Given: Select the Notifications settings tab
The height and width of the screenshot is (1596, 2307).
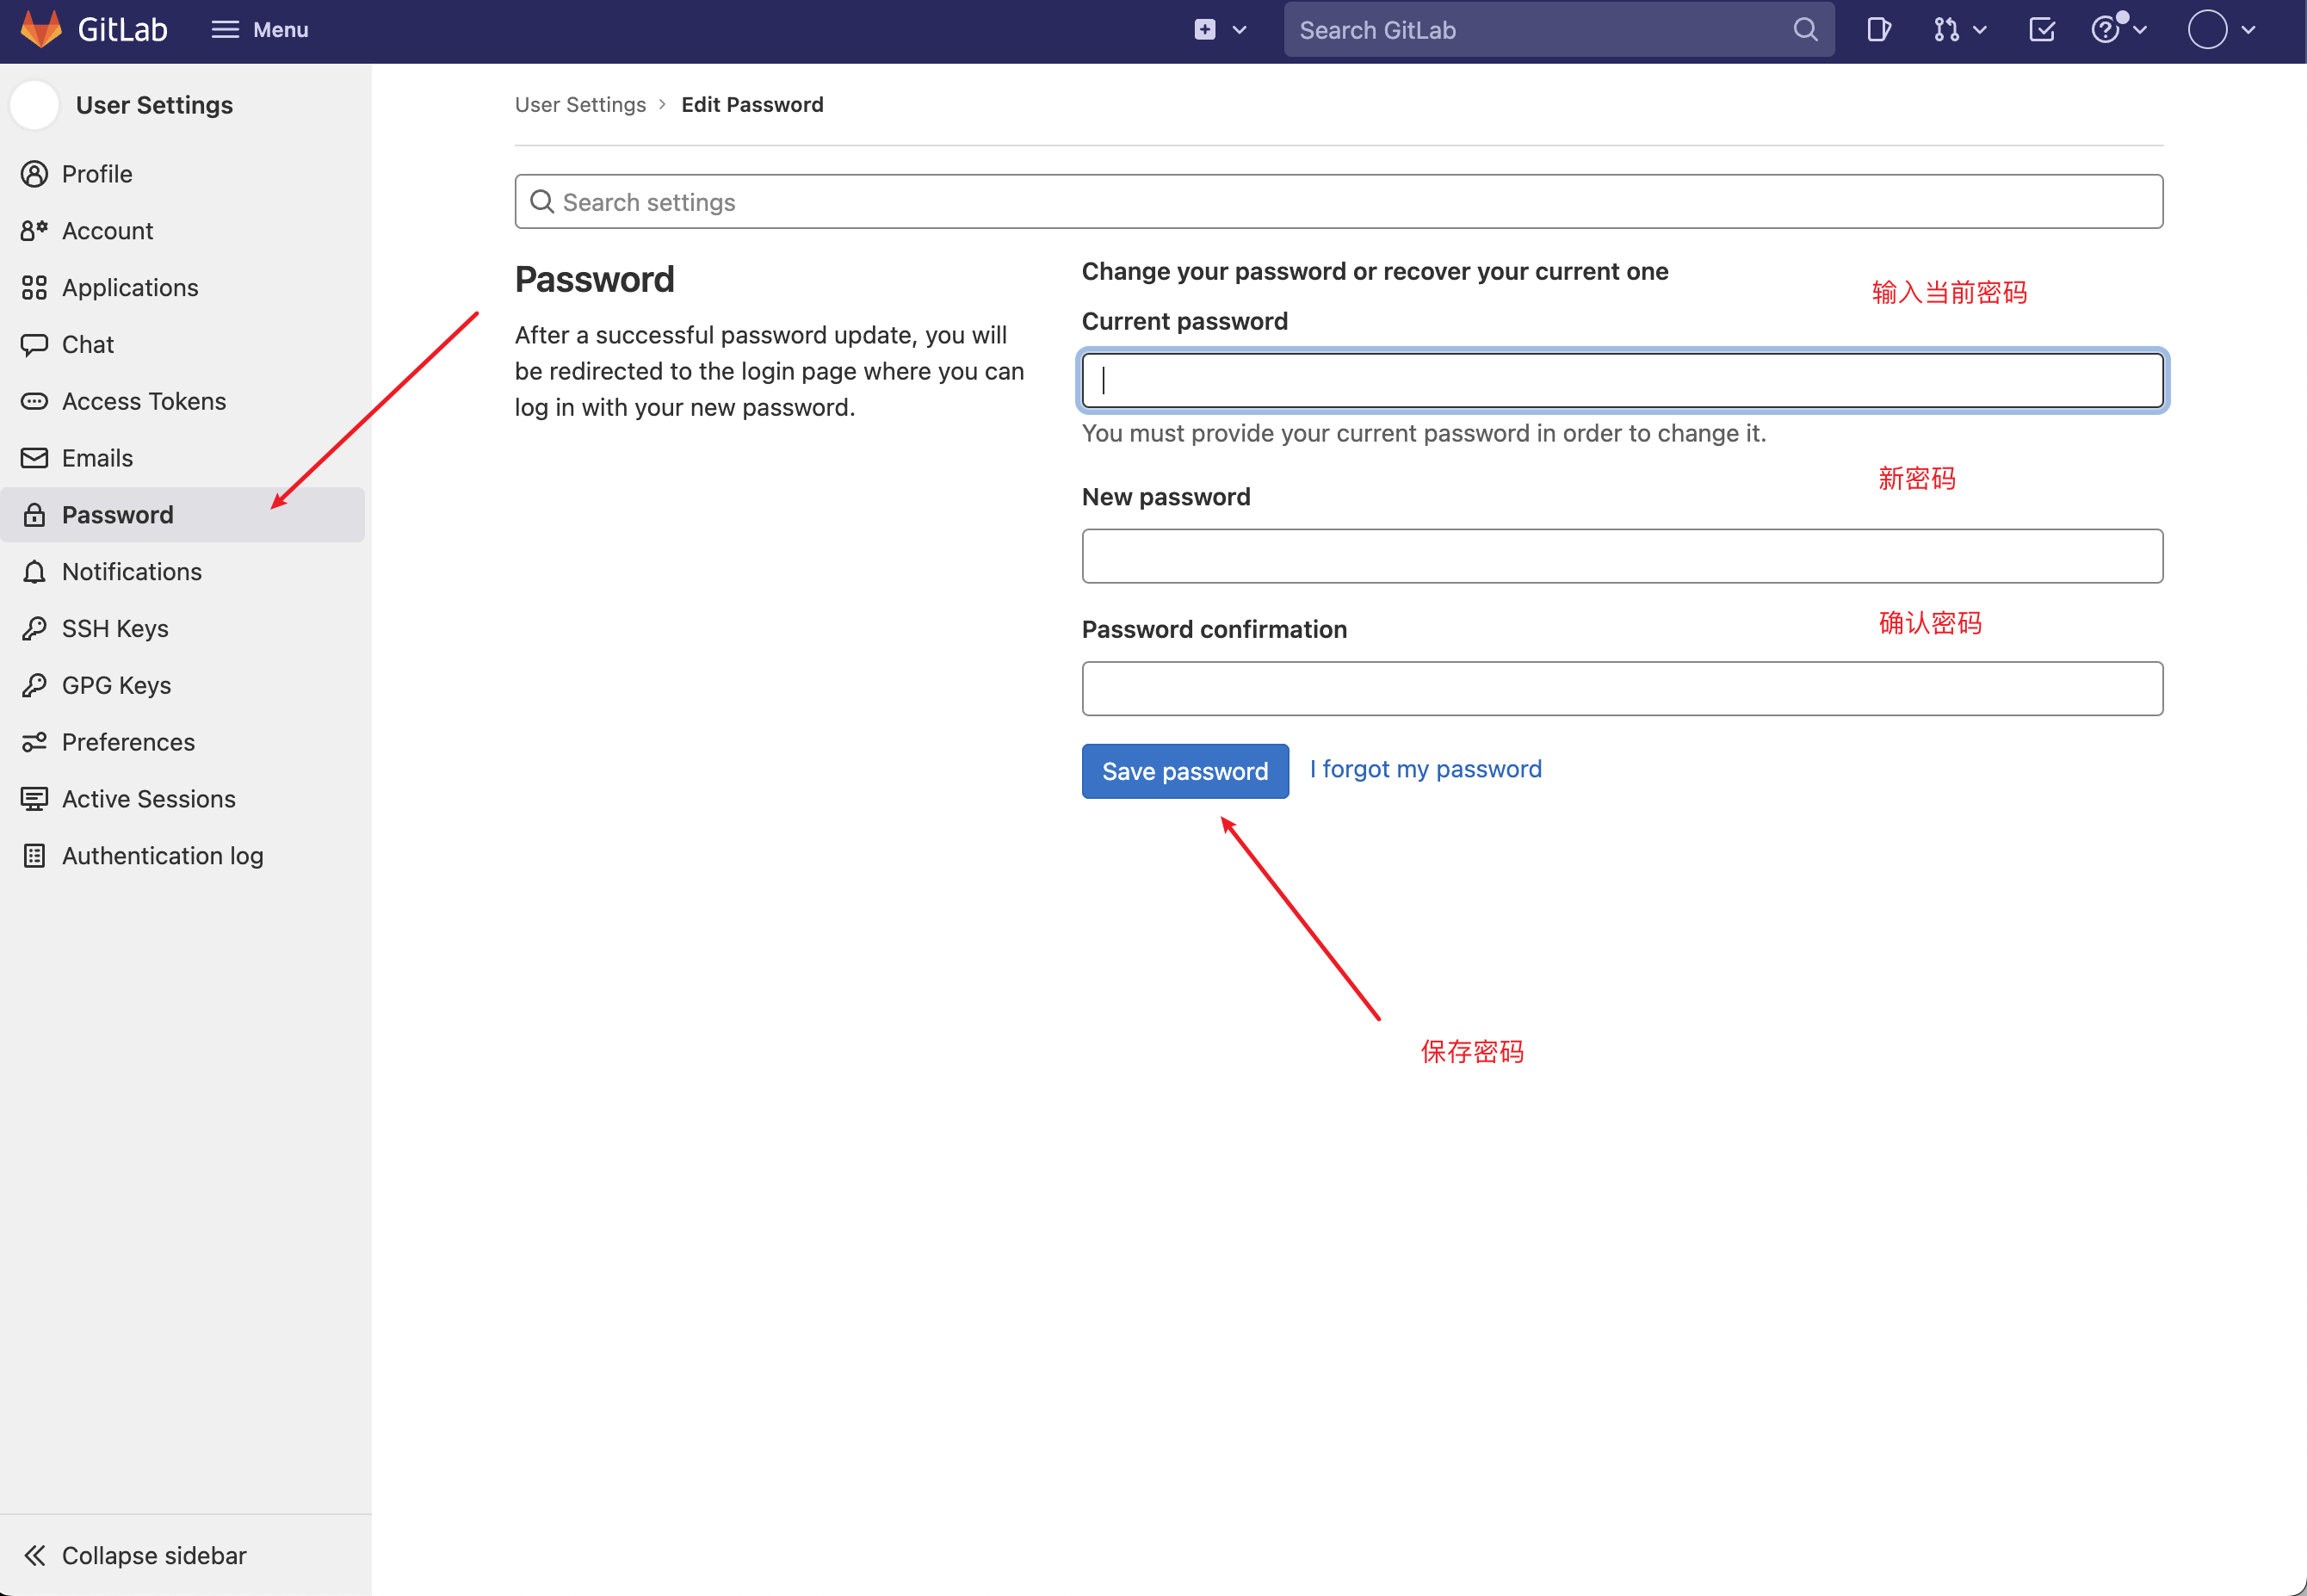Looking at the screenshot, I should 132,570.
